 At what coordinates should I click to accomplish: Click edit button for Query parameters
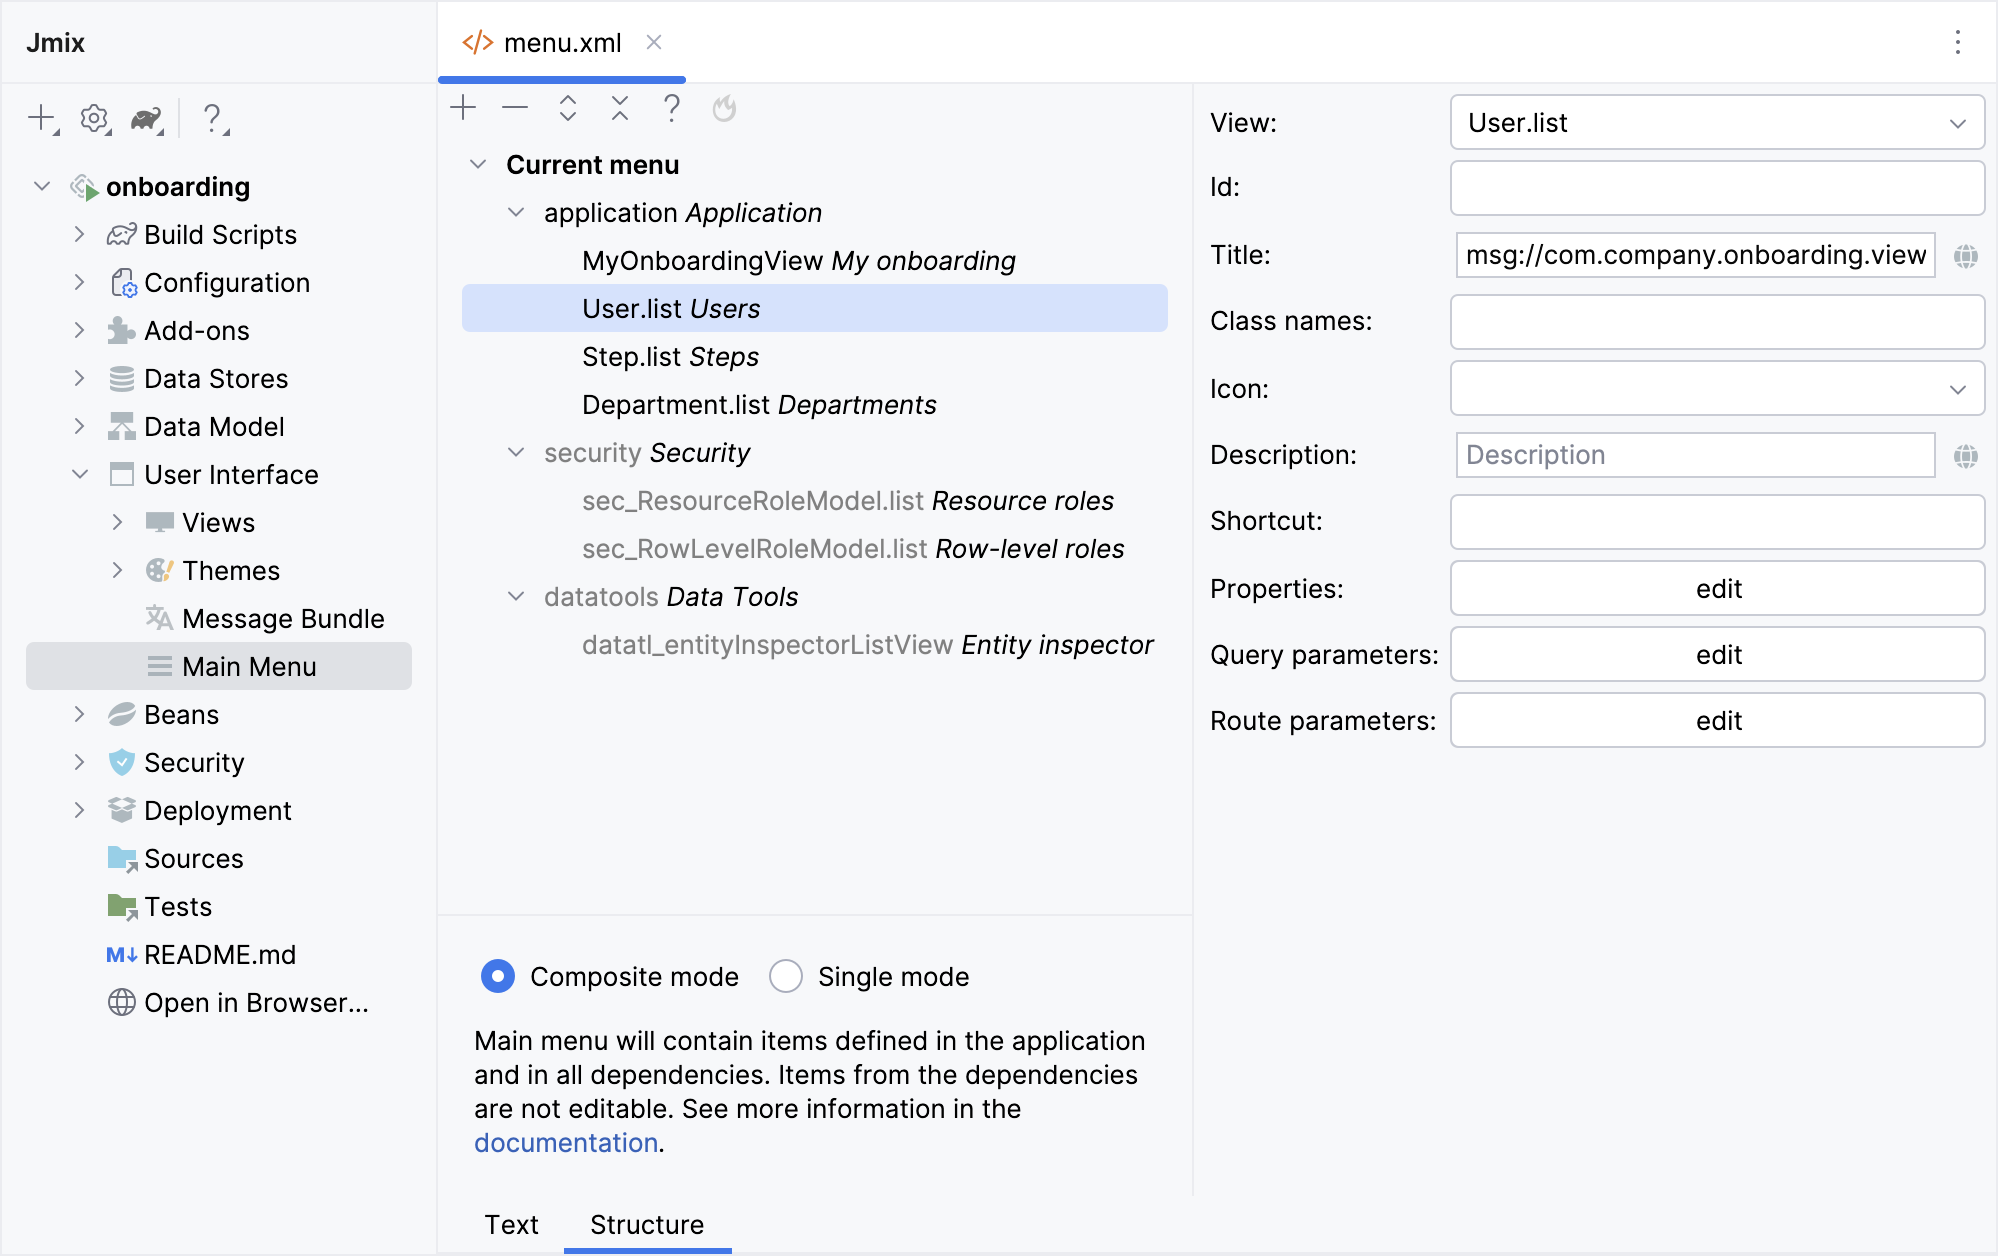(x=1716, y=655)
